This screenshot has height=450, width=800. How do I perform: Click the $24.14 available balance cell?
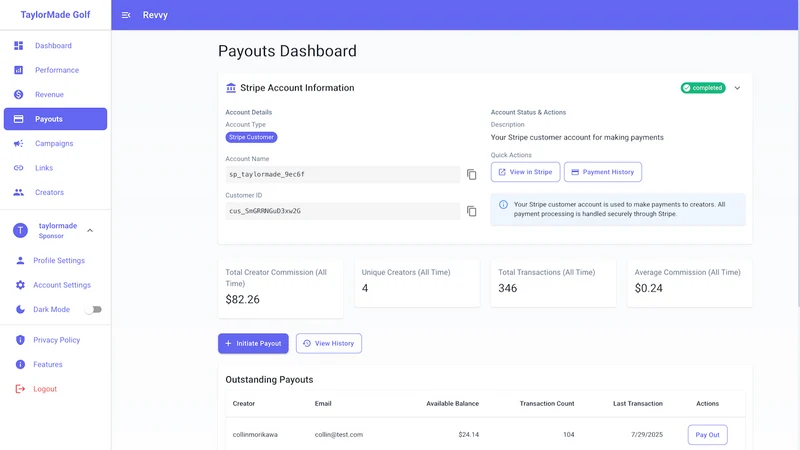pos(468,435)
